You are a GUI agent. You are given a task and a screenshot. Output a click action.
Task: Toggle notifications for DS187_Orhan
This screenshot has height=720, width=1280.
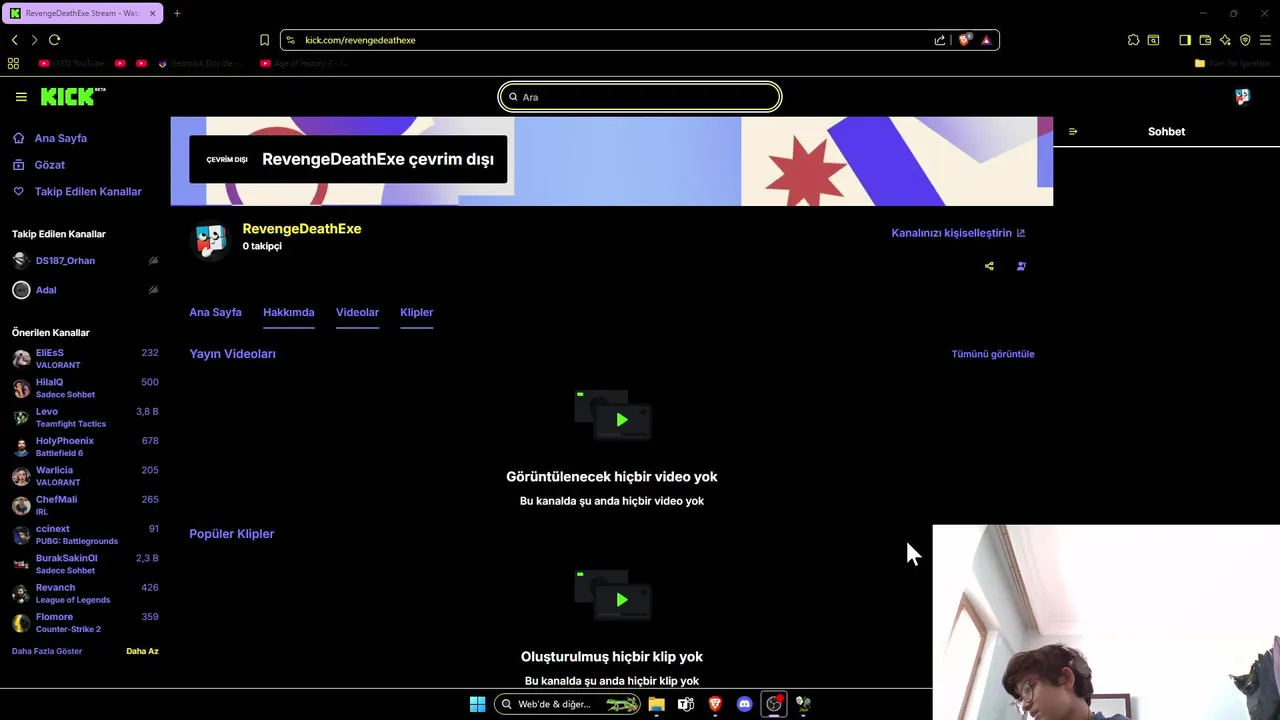(153, 261)
